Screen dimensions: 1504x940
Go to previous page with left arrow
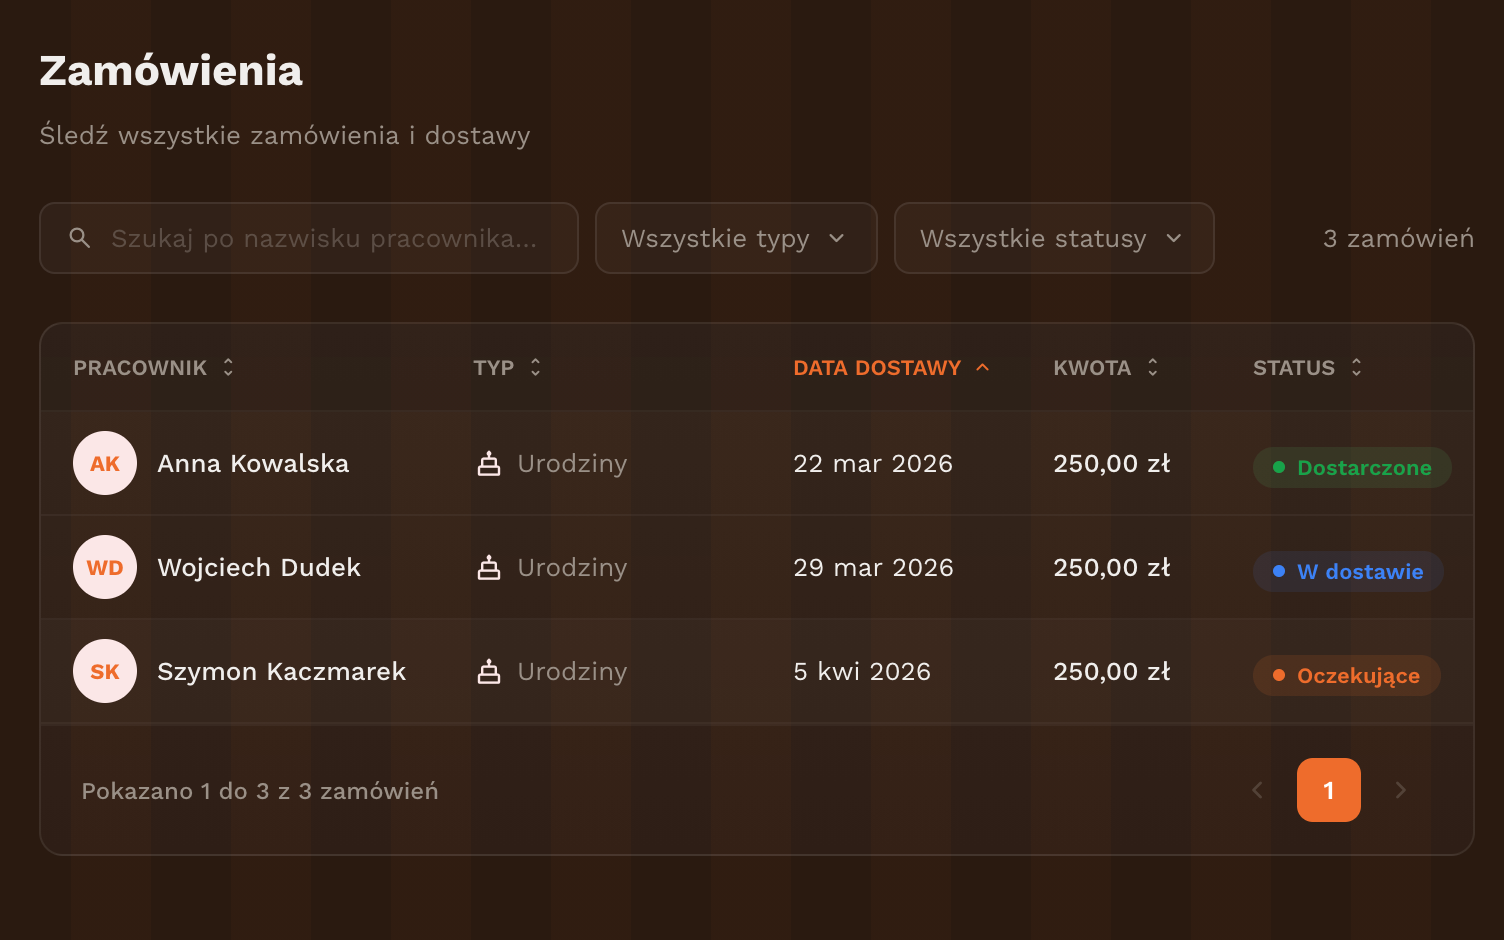pyautogui.click(x=1258, y=790)
